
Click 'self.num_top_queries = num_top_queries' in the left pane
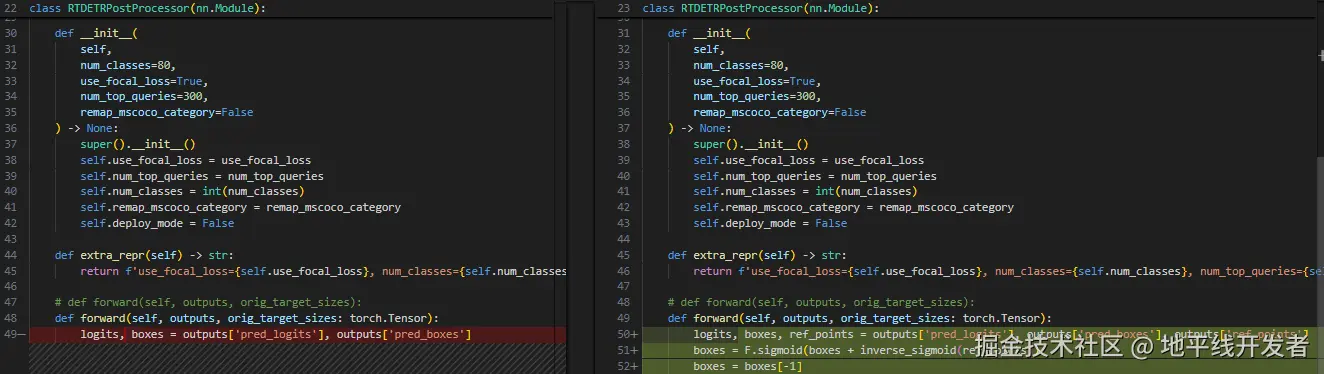[202, 176]
